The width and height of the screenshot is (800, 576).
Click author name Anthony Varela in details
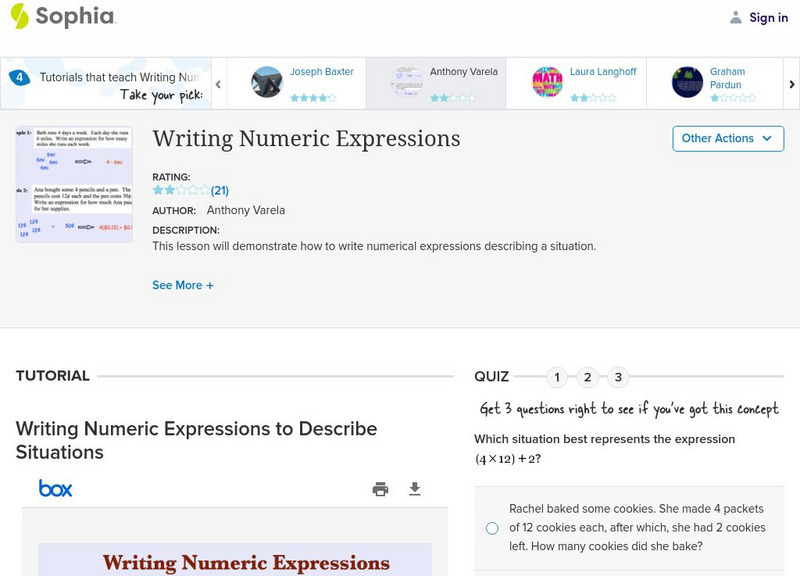[246, 210]
